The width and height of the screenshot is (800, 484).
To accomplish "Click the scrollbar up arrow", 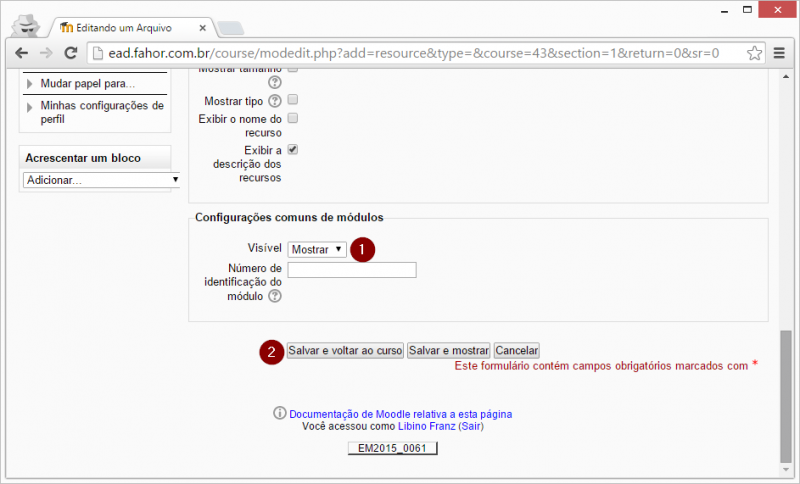I will point(786,77).
